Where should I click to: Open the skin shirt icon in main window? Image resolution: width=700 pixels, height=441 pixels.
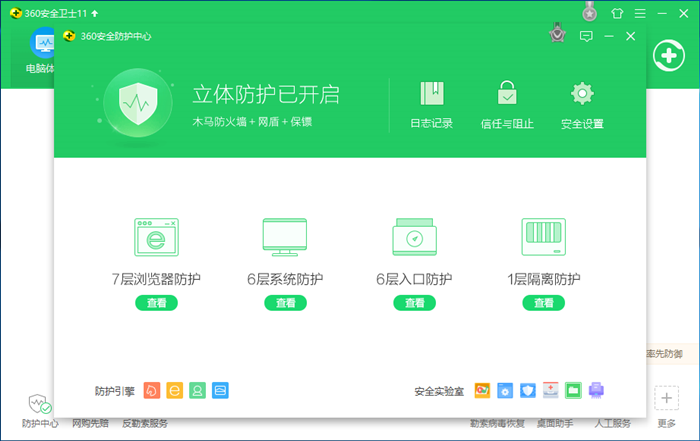[617, 13]
